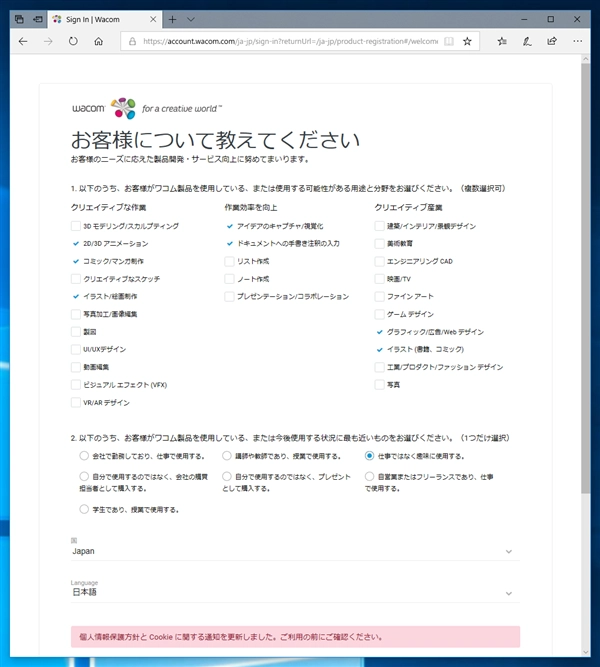
Task: Check the ファイン アート checkbox
Action: coord(380,296)
